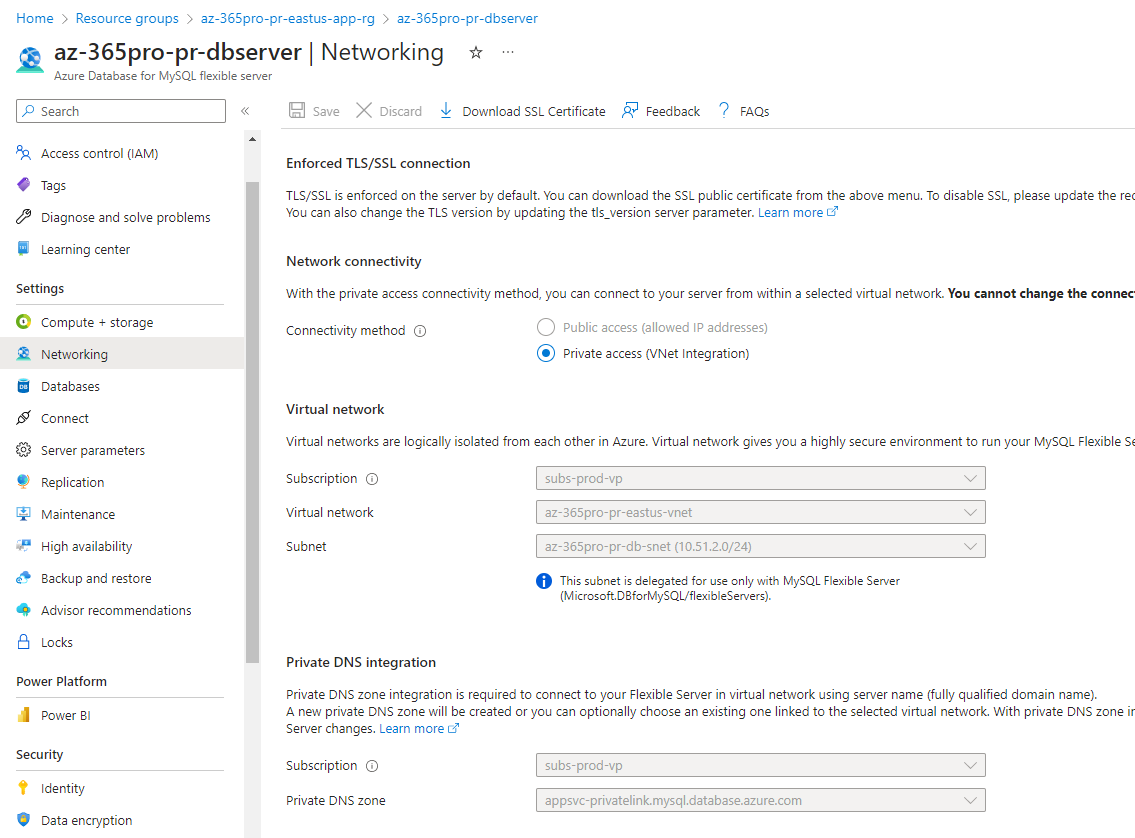Click the Locks padlock icon
1135x838 pixels.
tap(23, 642)
